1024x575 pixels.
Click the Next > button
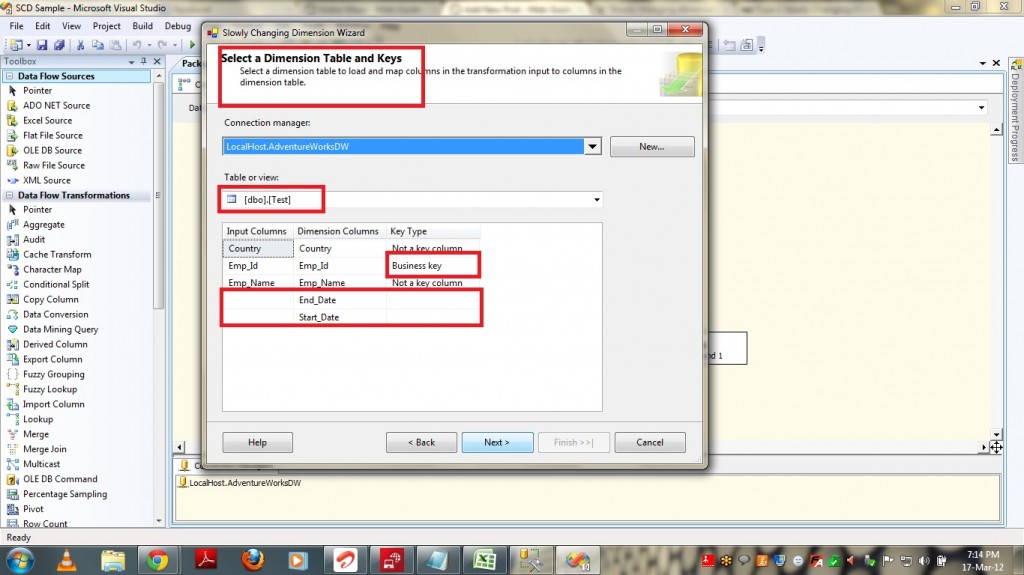pos(497,442)
